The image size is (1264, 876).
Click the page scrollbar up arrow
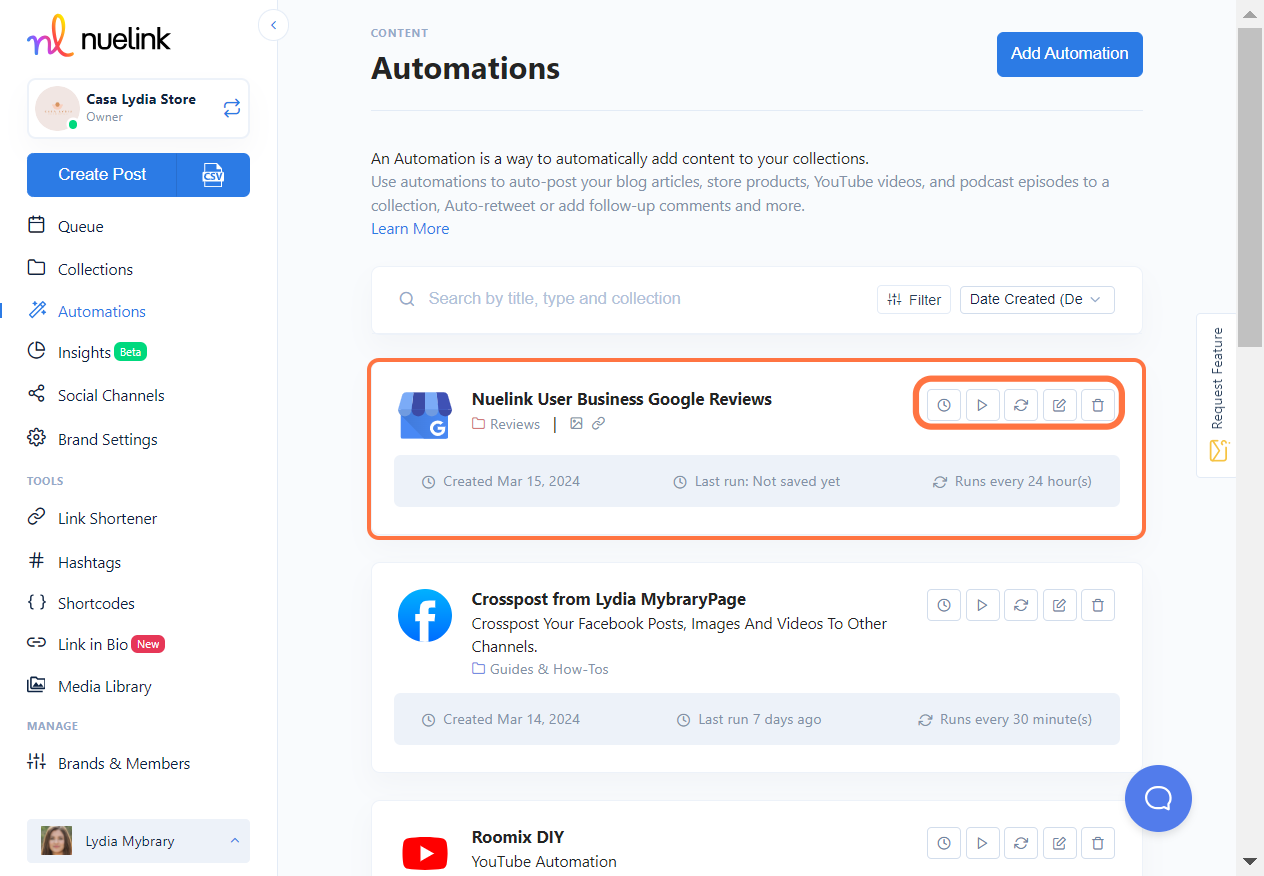click(x=1250, y=14)
